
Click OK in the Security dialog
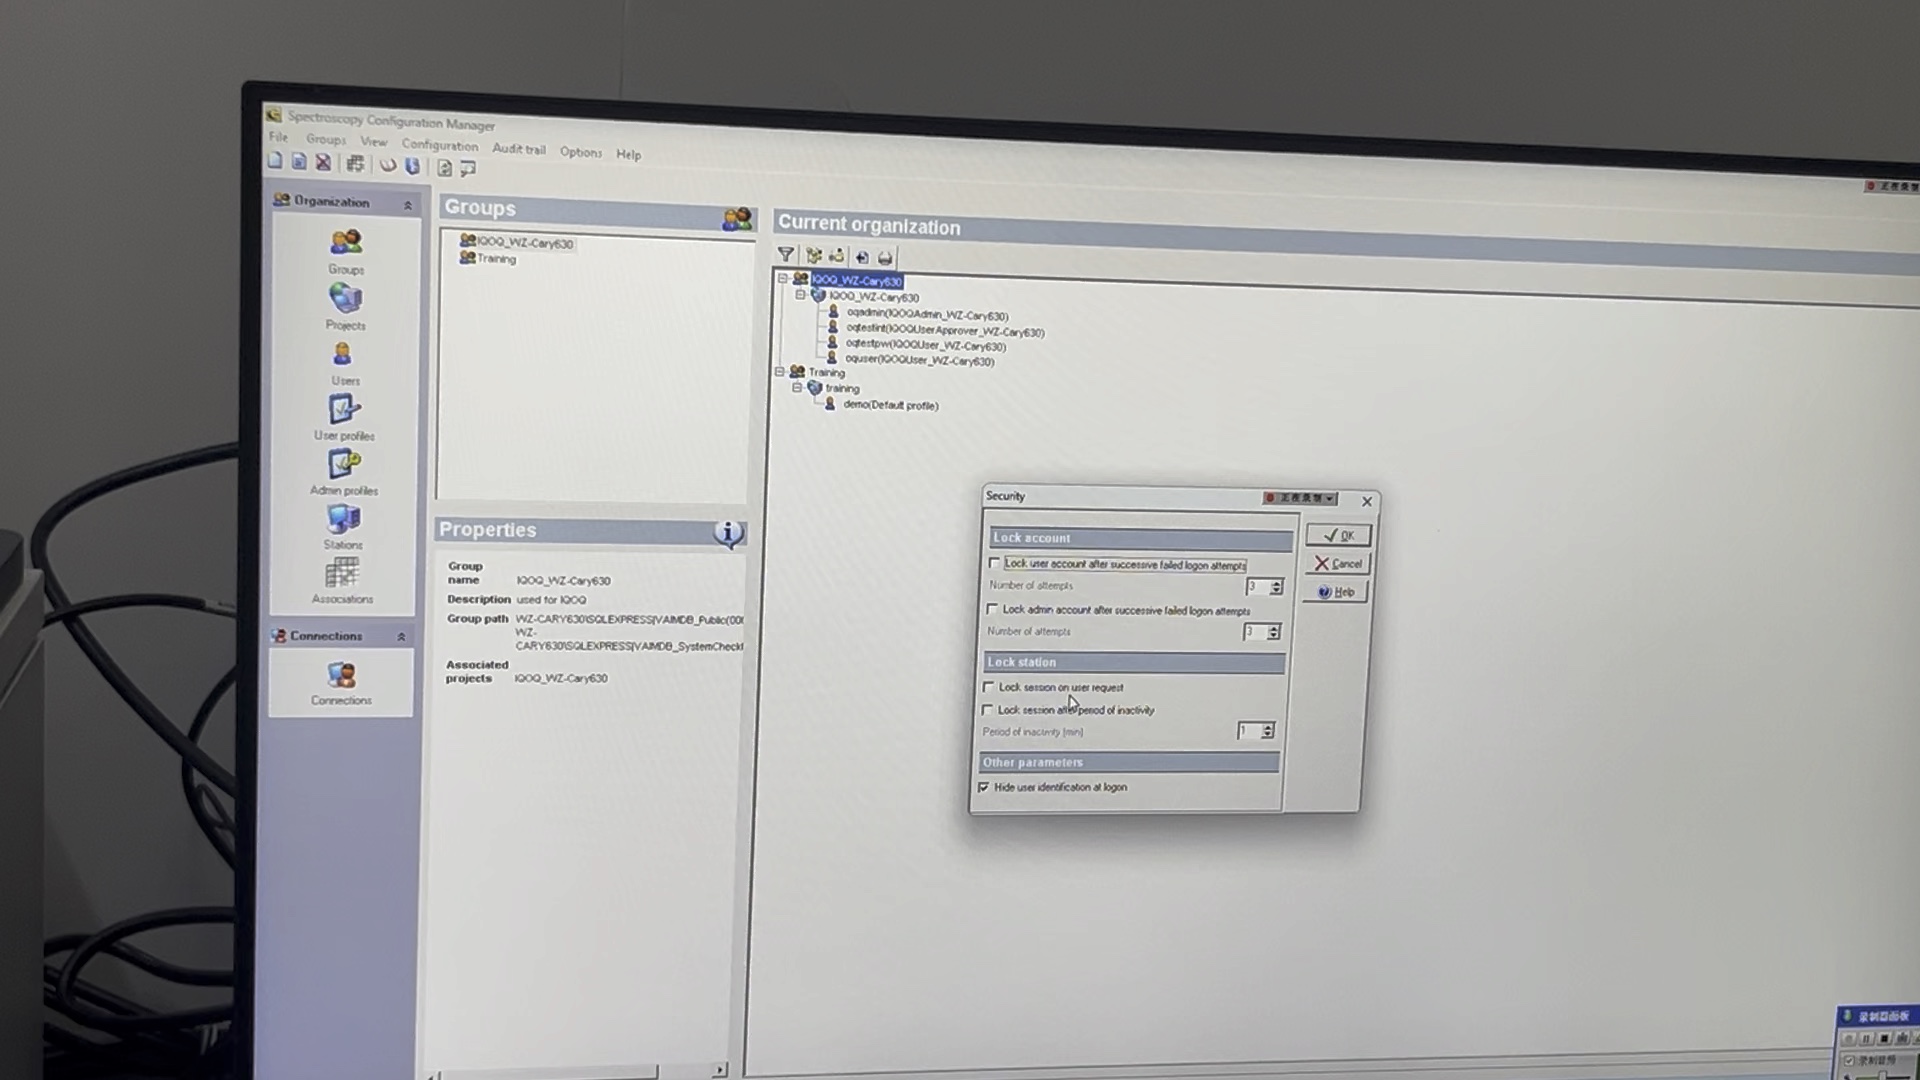point(1338,535)
